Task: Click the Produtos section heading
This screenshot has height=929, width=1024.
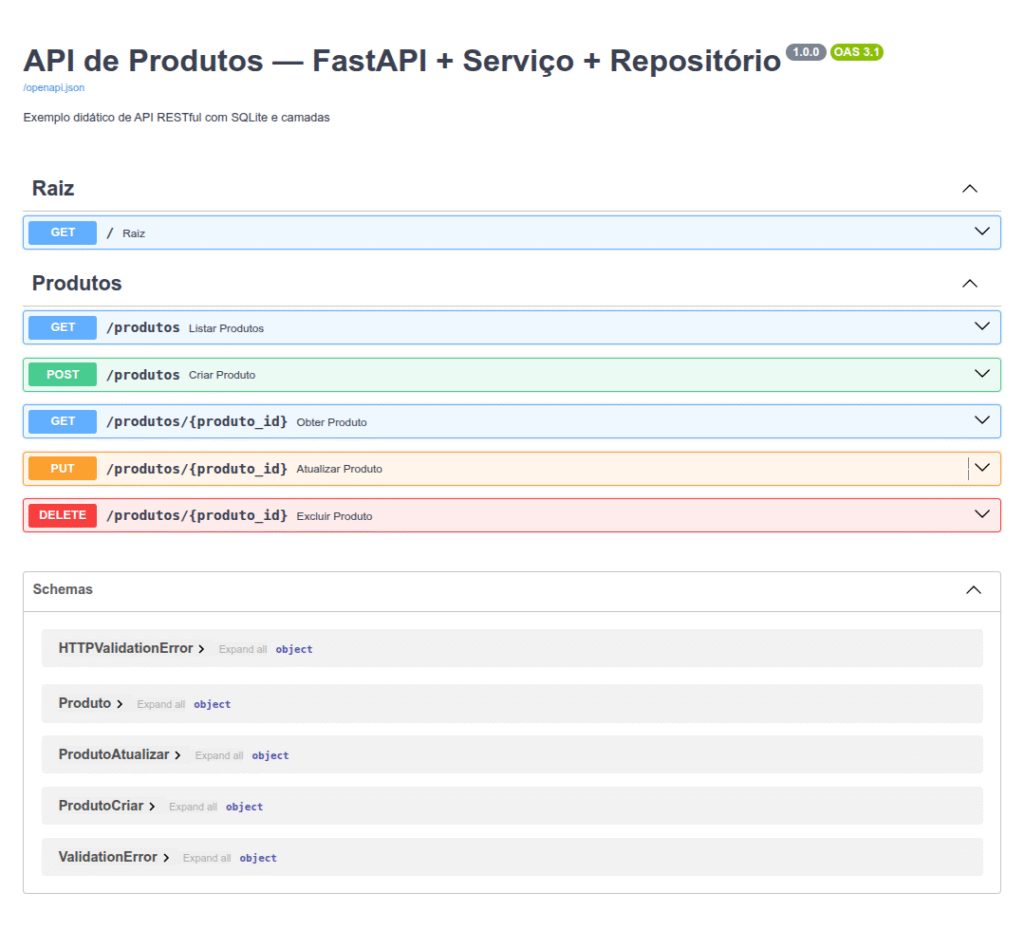Action: [77, 284]
